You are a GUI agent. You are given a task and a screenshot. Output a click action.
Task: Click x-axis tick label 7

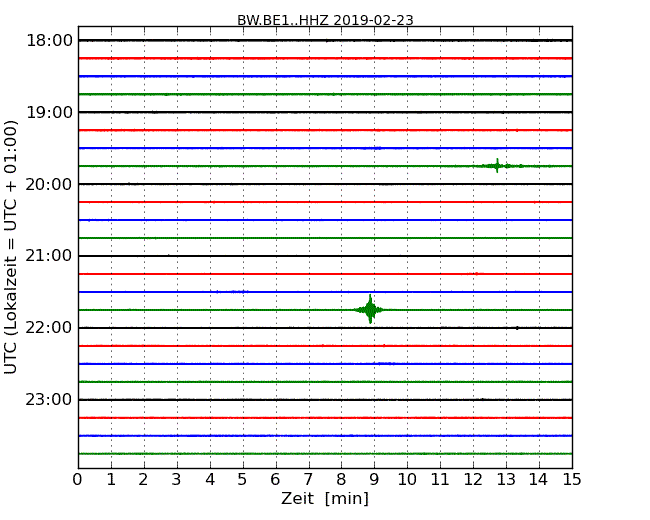pyautogui.click(x=308, y=479)
